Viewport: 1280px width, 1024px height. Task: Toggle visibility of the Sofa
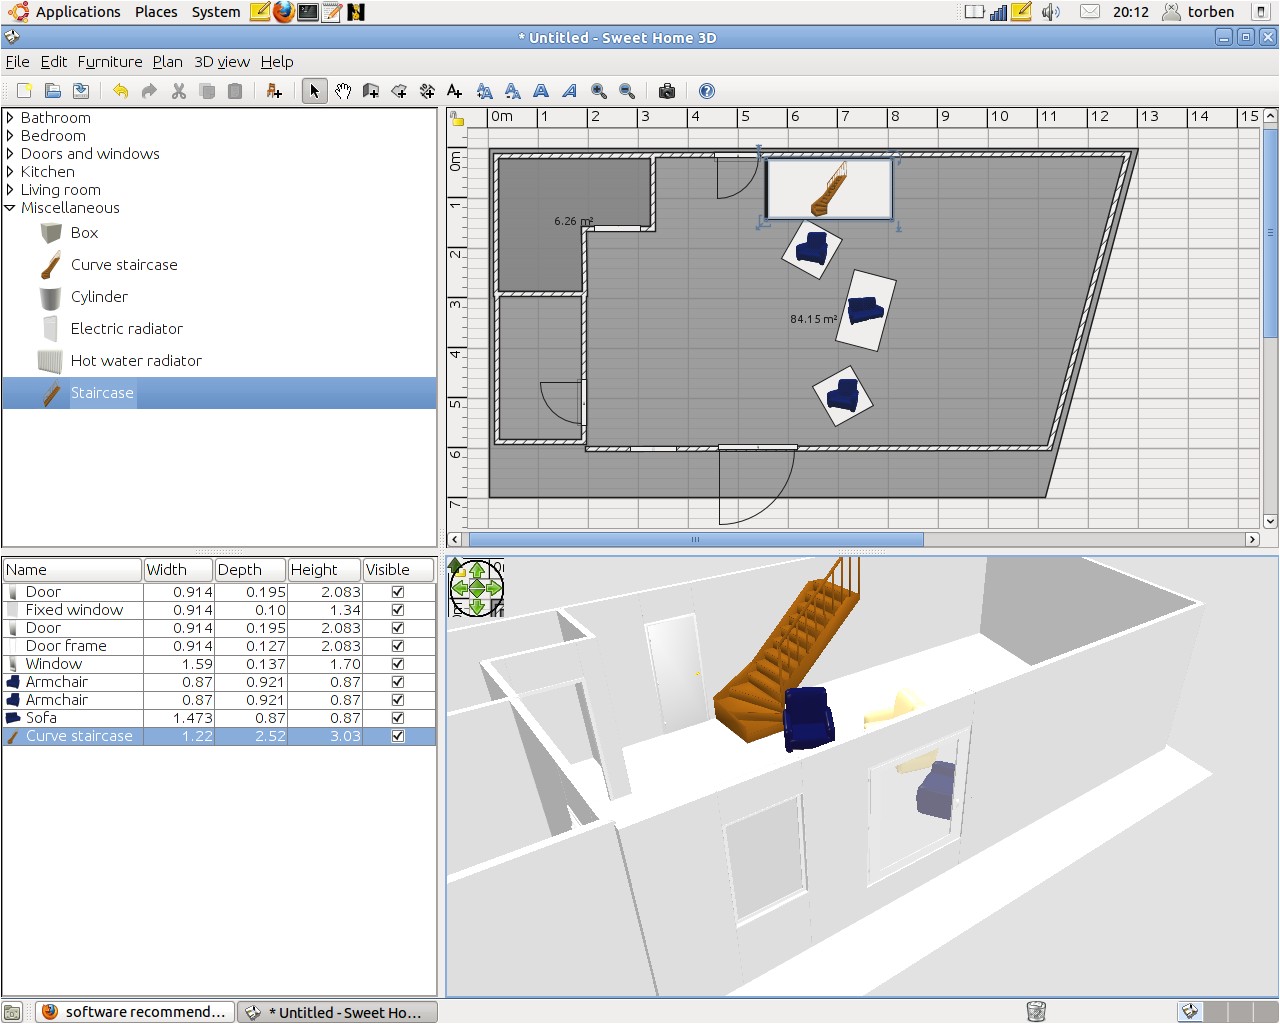point(397,717)
